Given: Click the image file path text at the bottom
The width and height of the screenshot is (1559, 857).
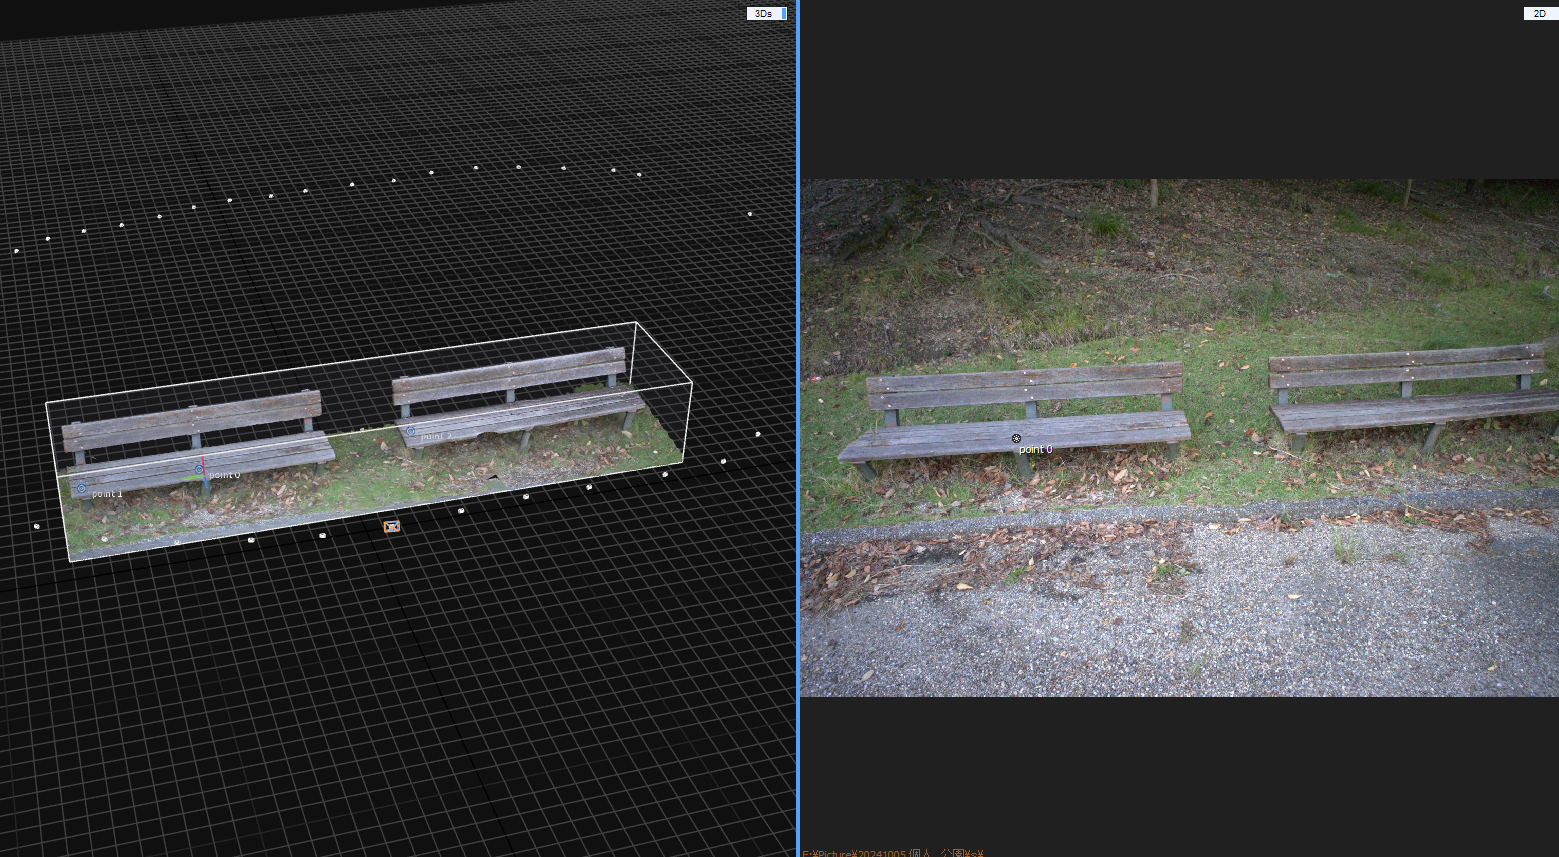Looking at the screenshot, I should 893,853.
